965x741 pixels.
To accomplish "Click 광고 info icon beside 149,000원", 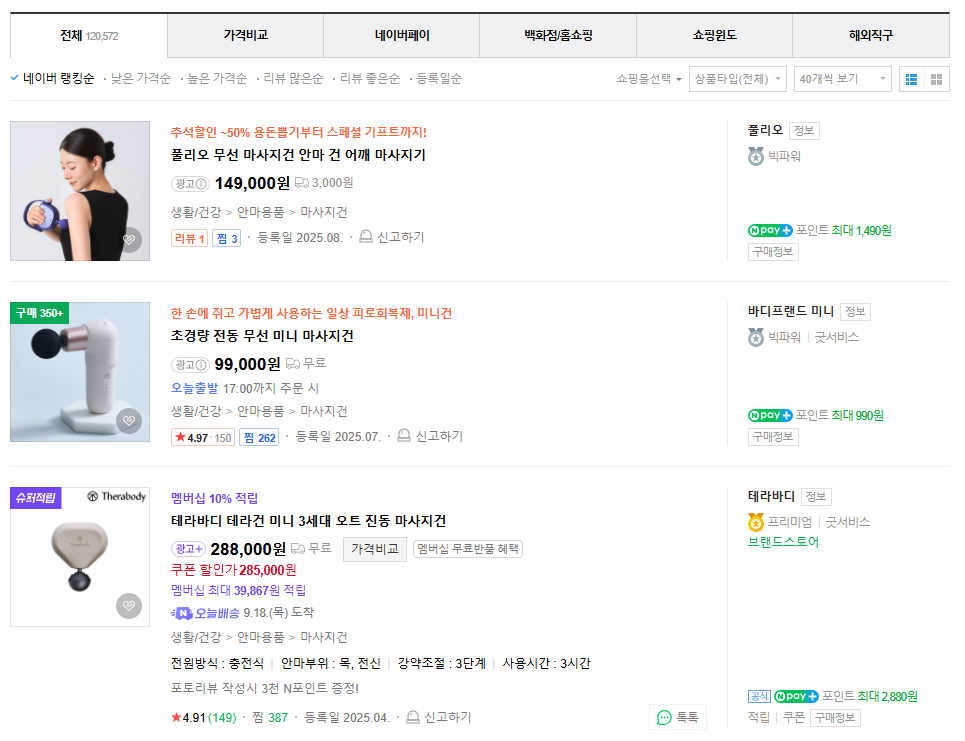I will click(190, 183).
